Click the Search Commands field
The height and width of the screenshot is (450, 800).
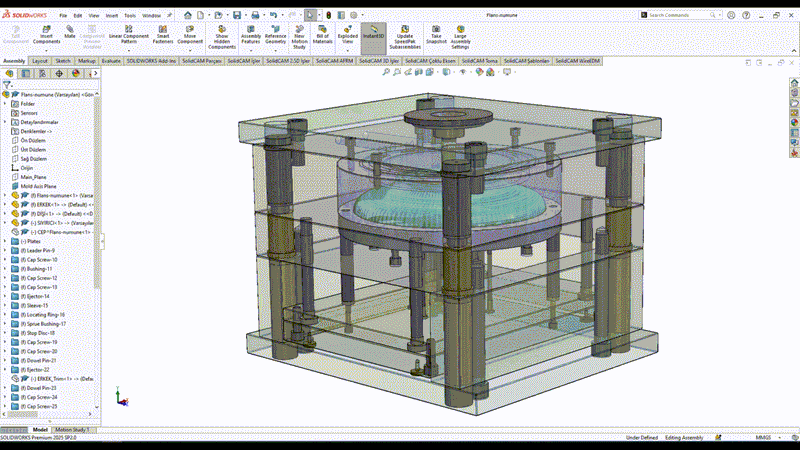click(x=679, y=15)
